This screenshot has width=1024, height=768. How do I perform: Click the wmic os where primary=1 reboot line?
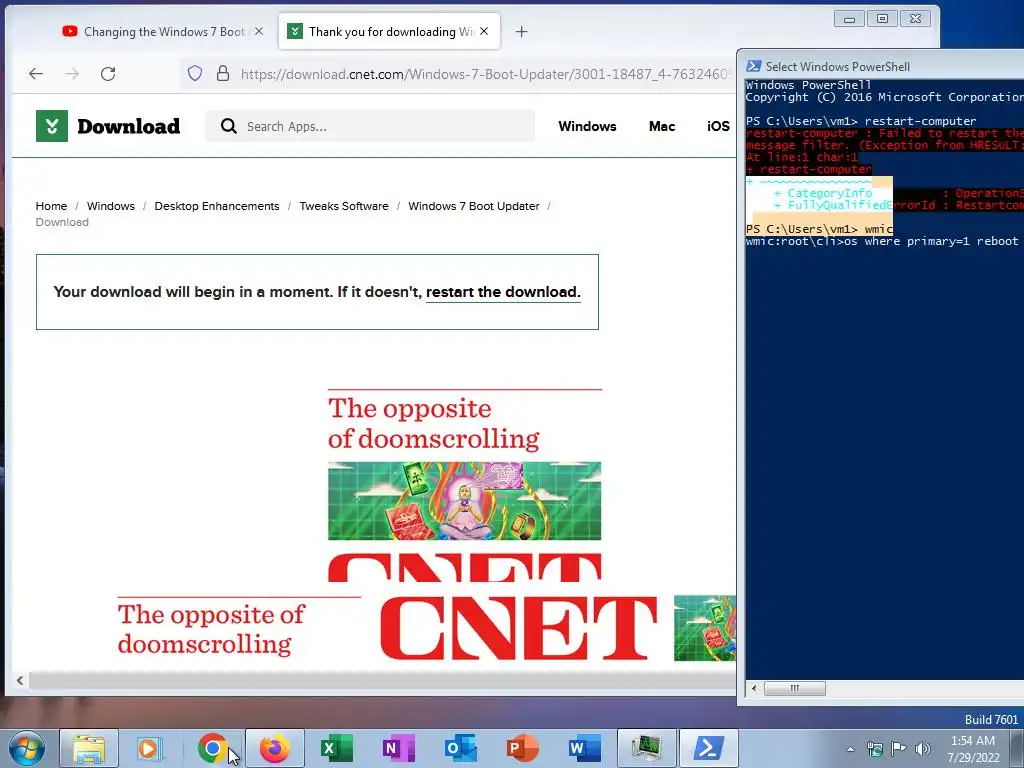click(882, 241)
